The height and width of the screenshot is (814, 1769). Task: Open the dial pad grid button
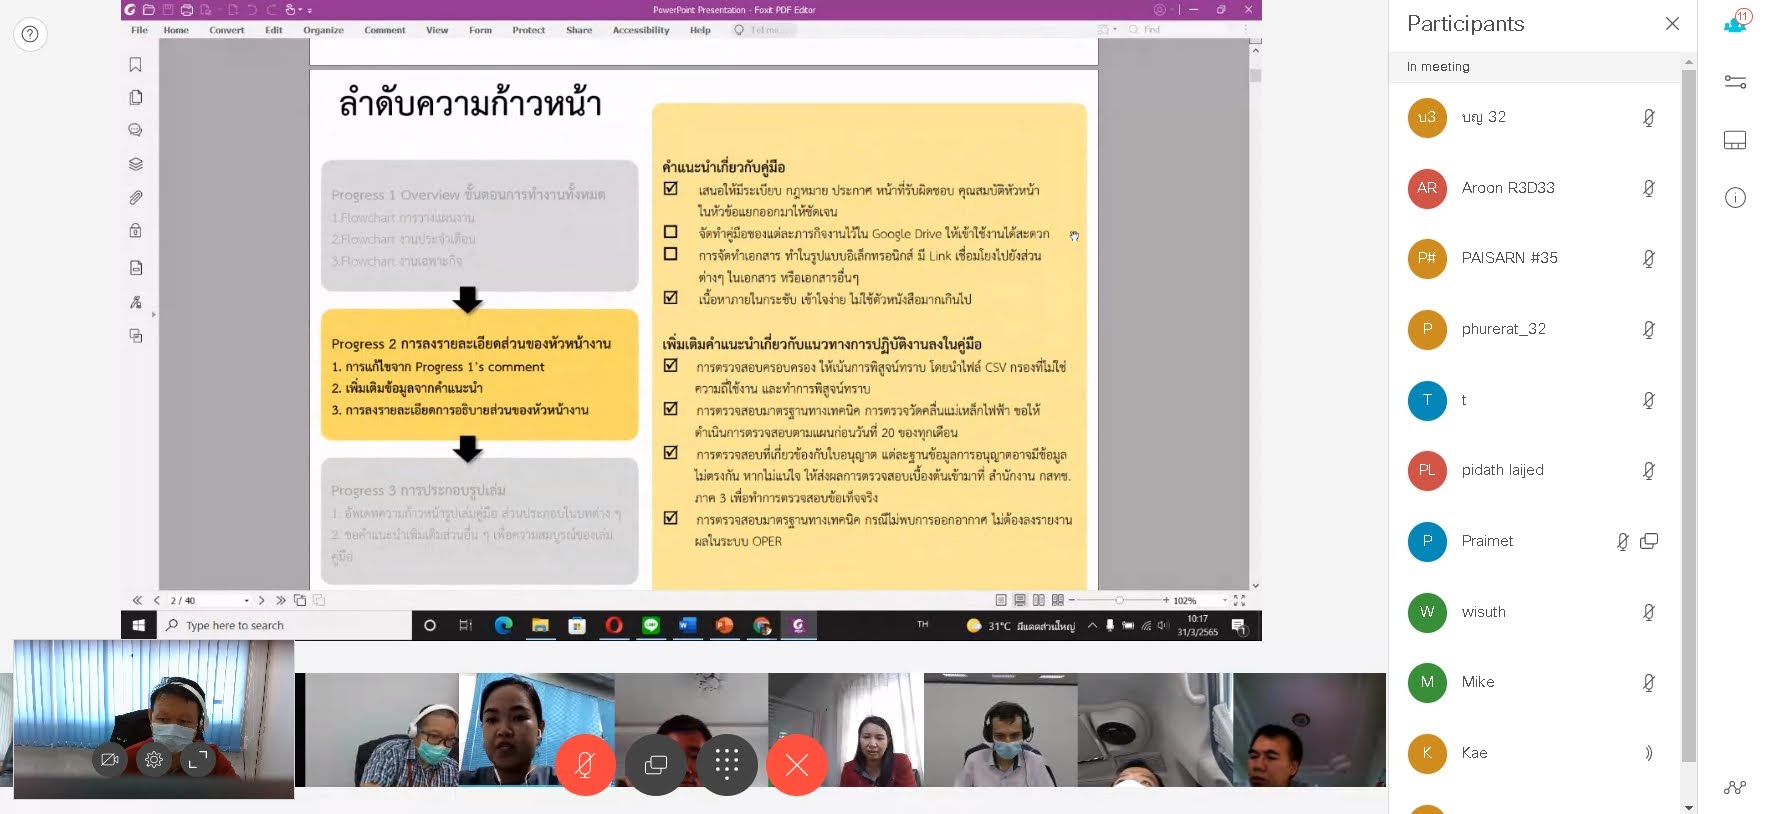tap(727, 765)
